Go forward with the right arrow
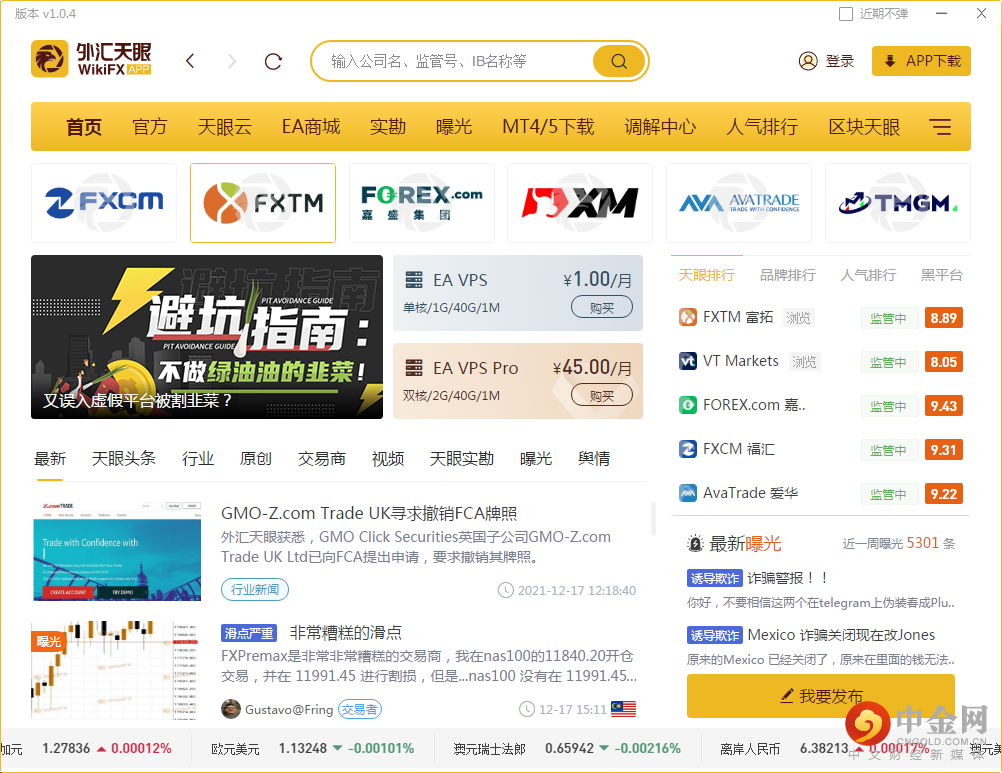This screenshot has height=773, width=1002. pos(232,61)
